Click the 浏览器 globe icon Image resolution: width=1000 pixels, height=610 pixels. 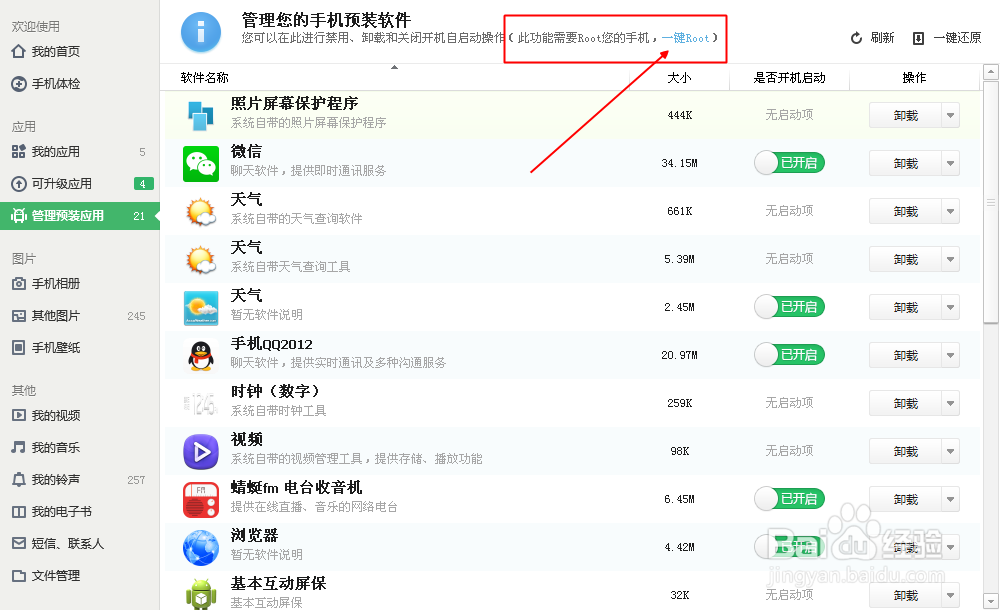201,547
